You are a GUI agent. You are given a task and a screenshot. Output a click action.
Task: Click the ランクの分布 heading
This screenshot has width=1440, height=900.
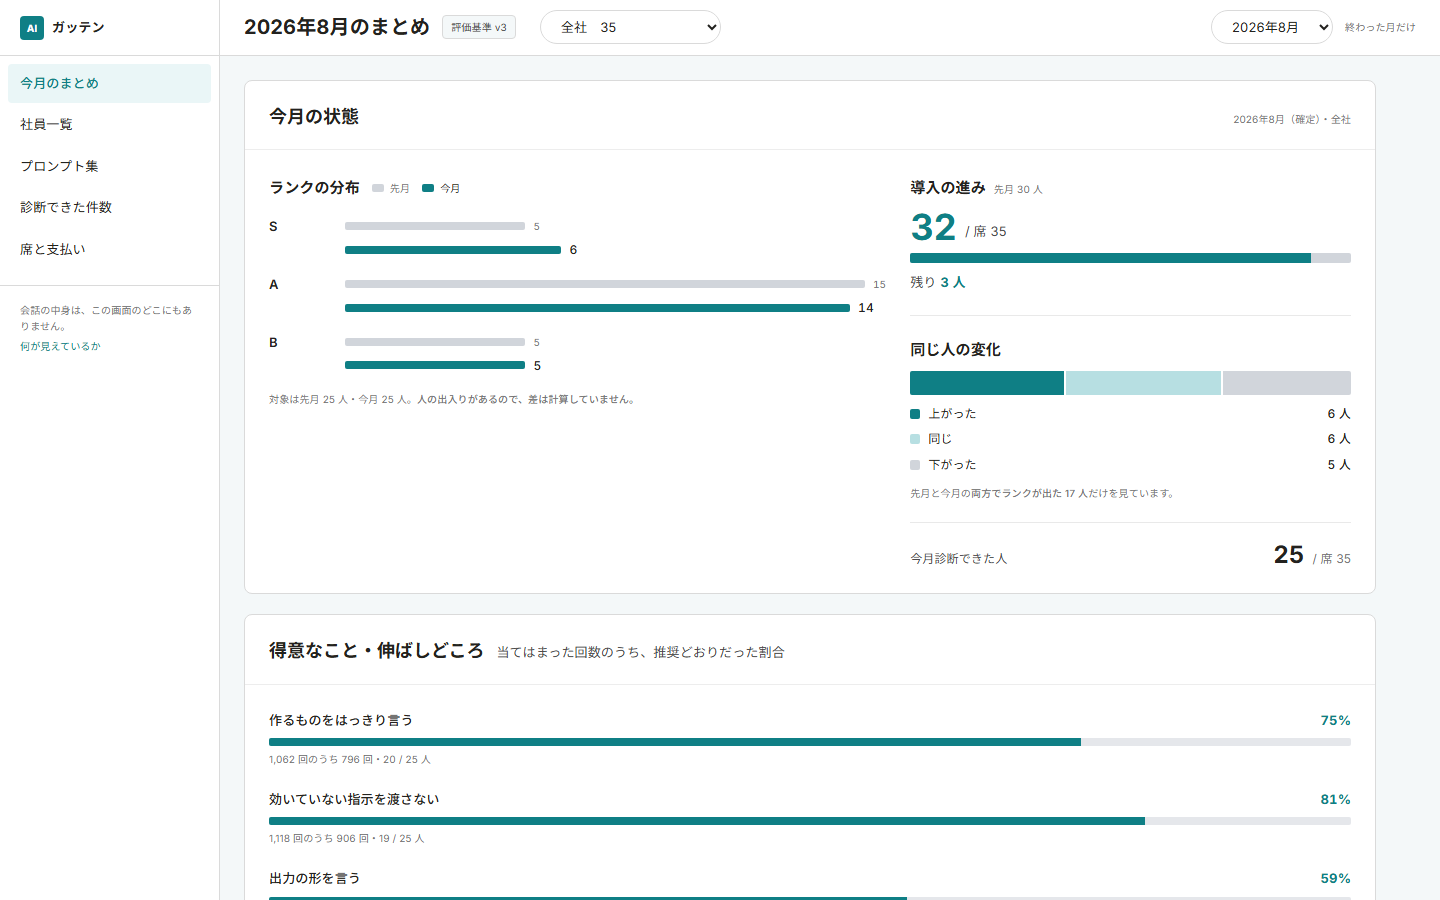[x=314, y=188]
